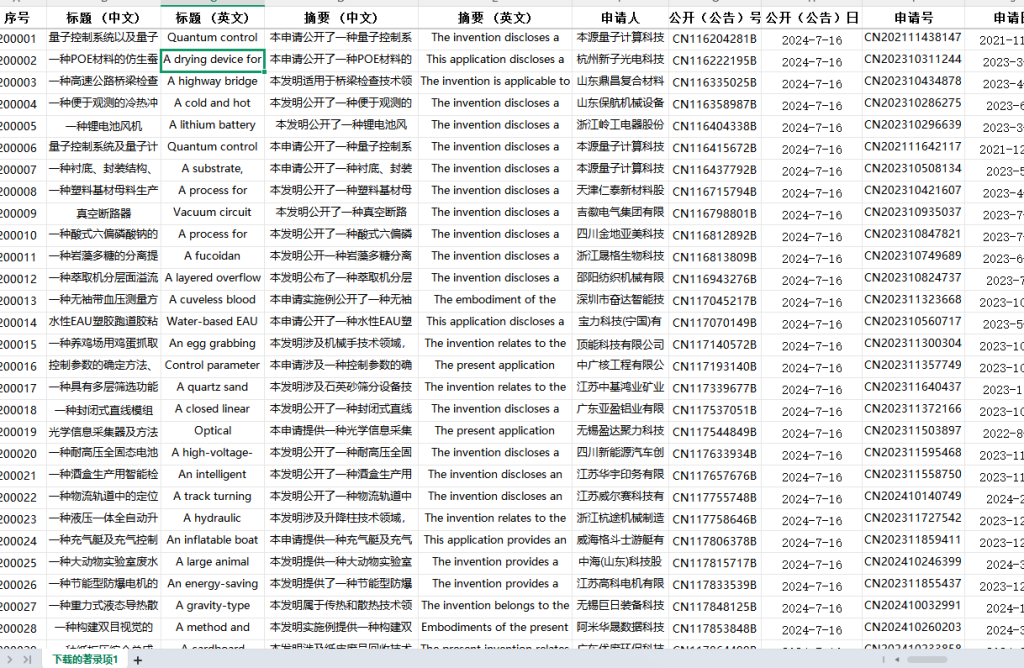This screenshot has width=1024, height=668.
Task: Click the cell 'Control parameter'
Action: [212, 365]
